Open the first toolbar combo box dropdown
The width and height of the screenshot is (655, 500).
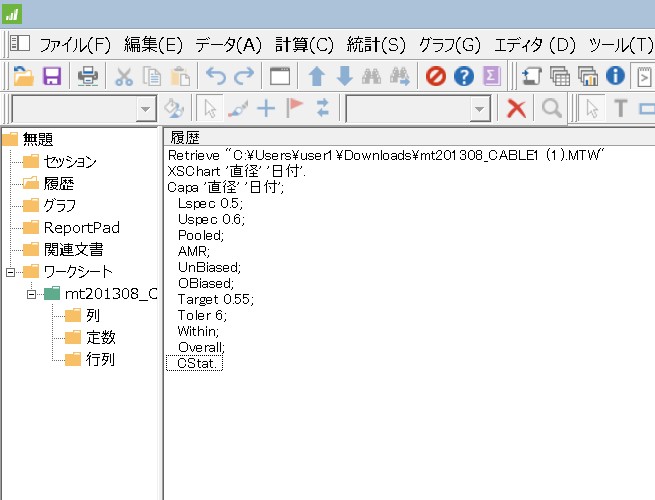coord(145,109)
